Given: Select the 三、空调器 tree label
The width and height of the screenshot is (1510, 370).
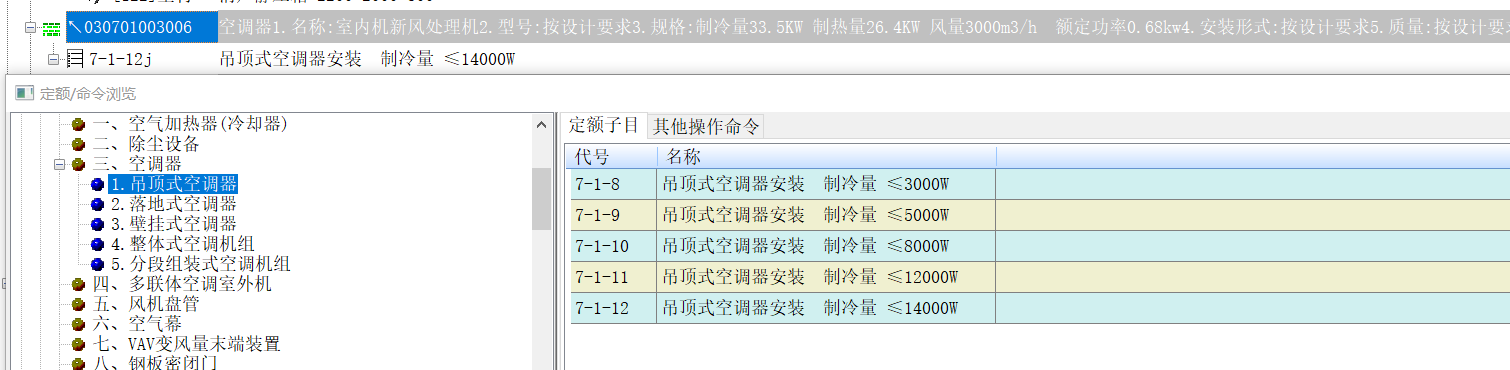Looking at the screenshot, I should coord(137,164).
